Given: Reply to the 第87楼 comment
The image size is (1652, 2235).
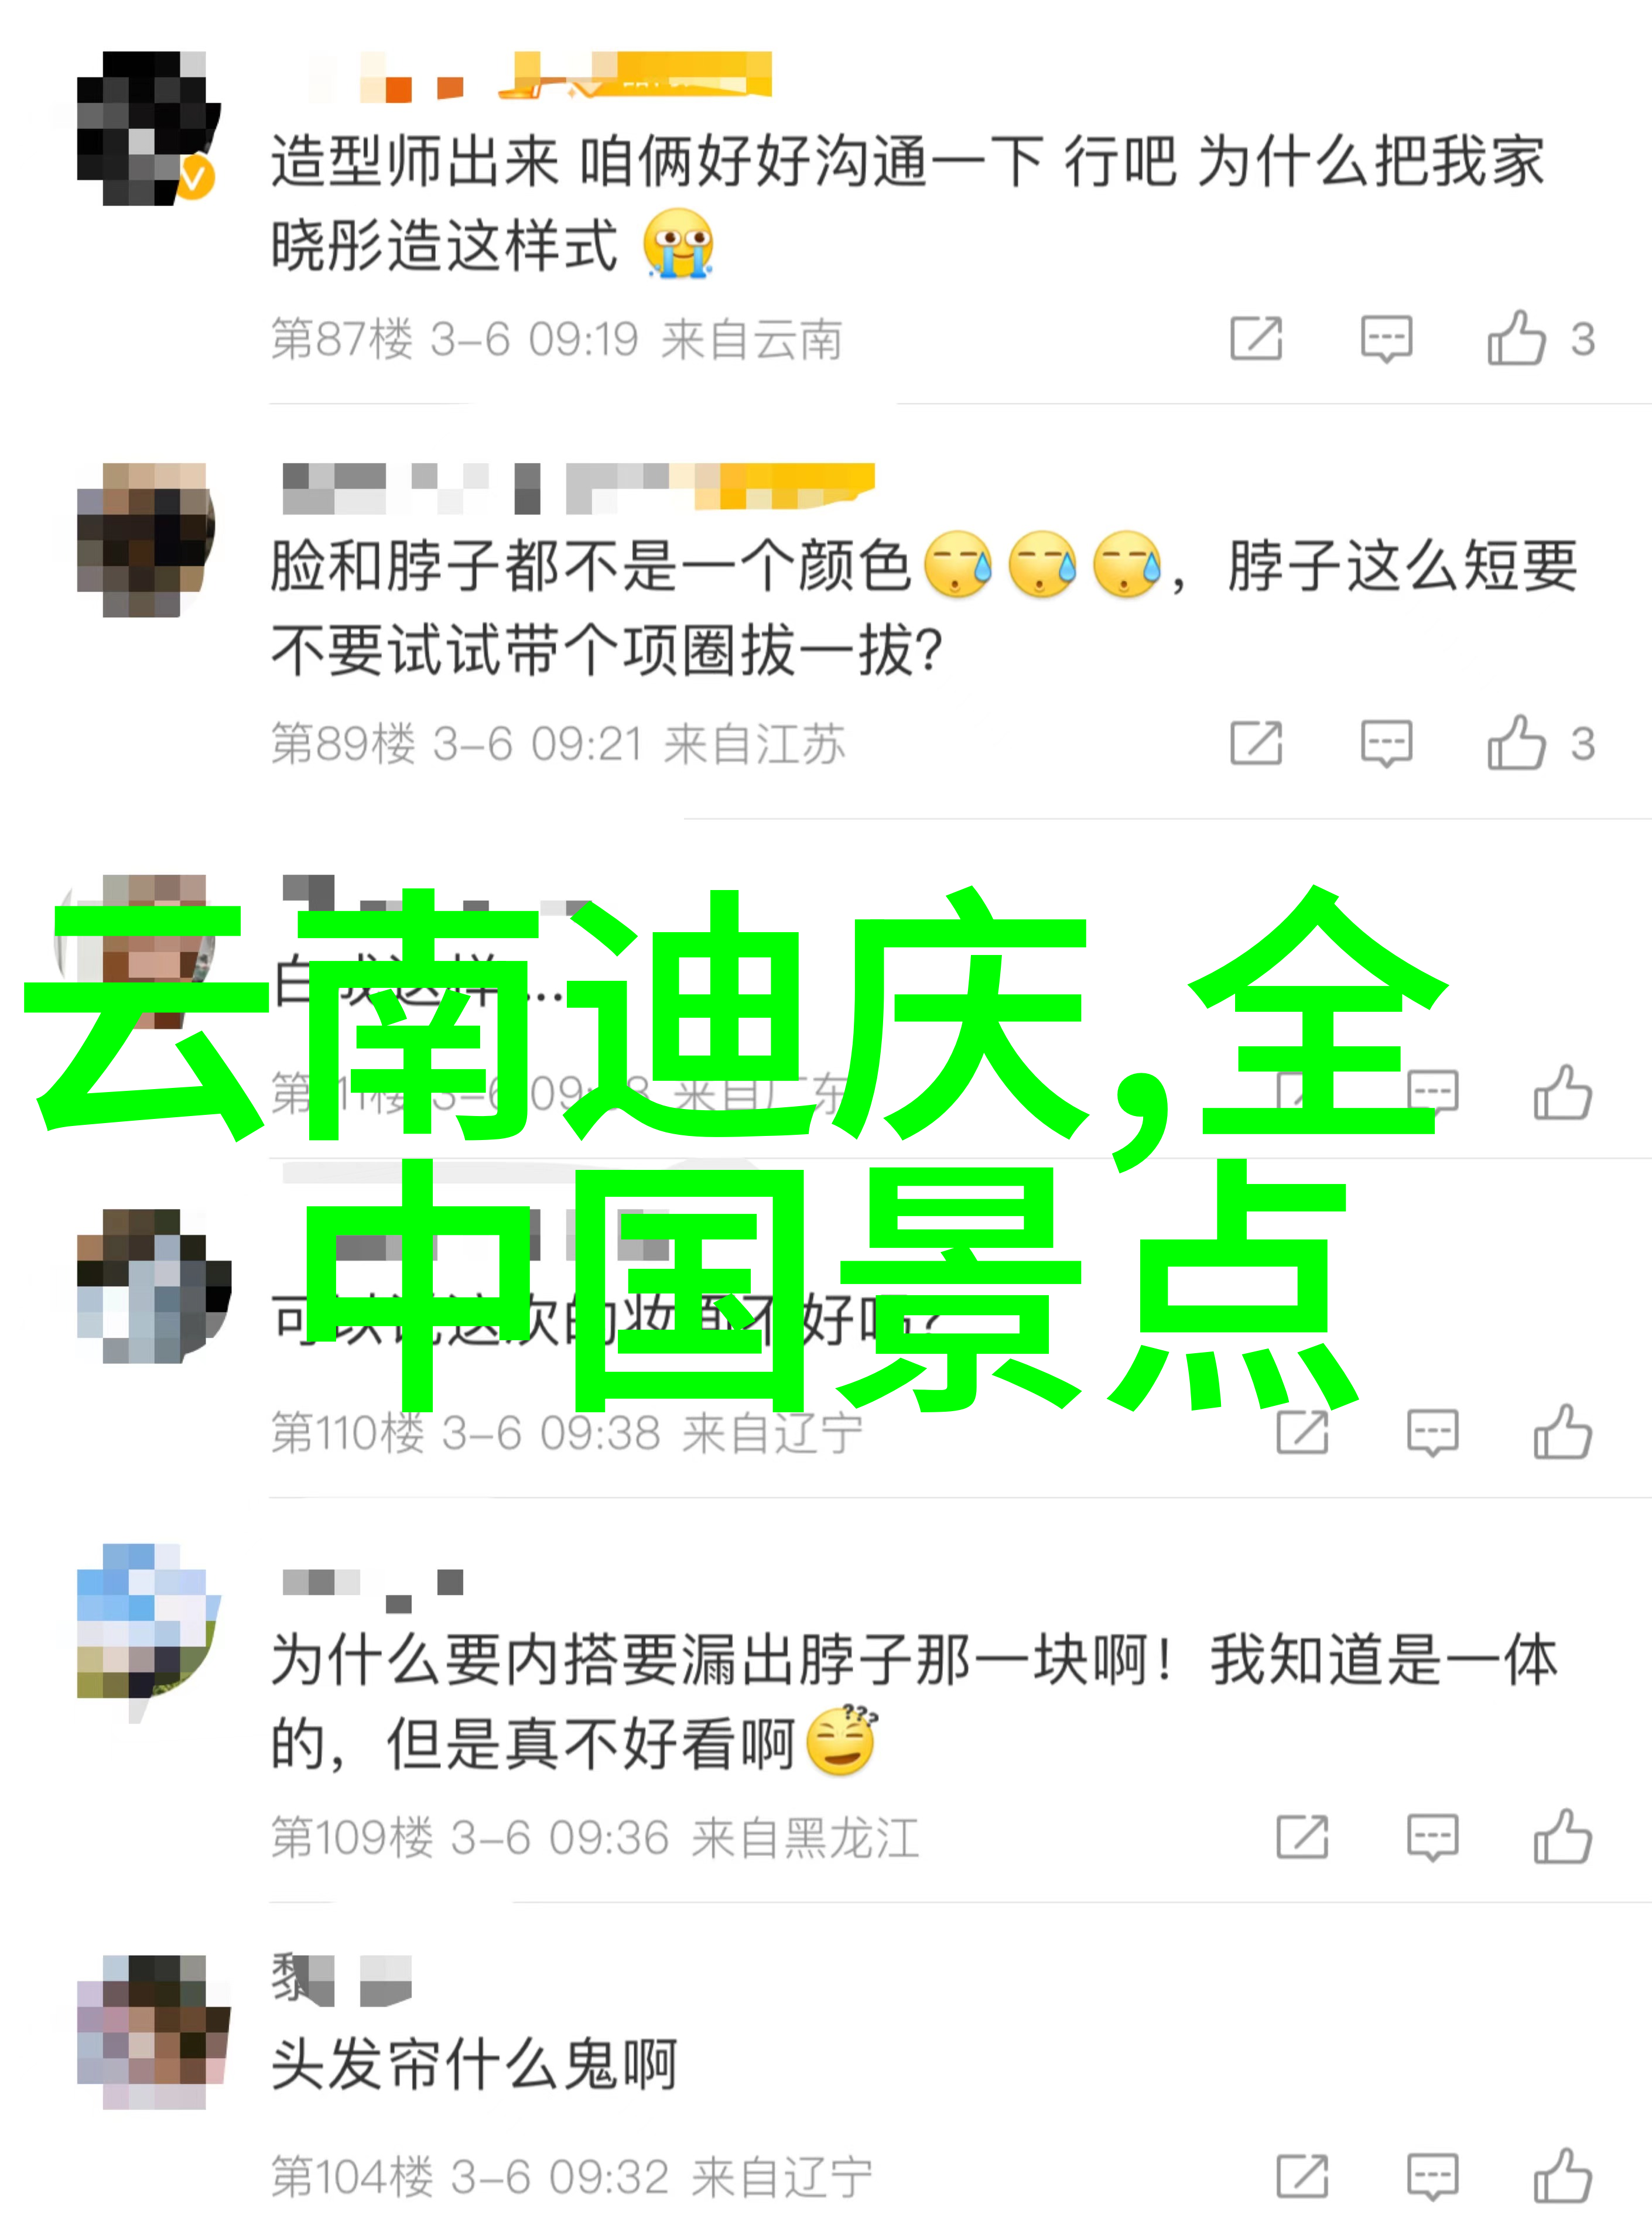Looking at the screenshot, I should pos(1386,339).
